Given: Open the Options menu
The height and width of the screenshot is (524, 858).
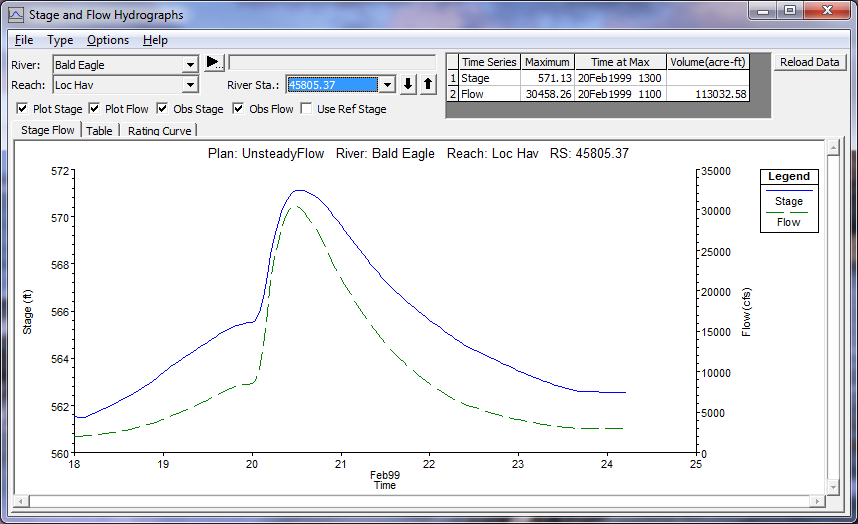Looking at the screenshot, I should point(107,40).
